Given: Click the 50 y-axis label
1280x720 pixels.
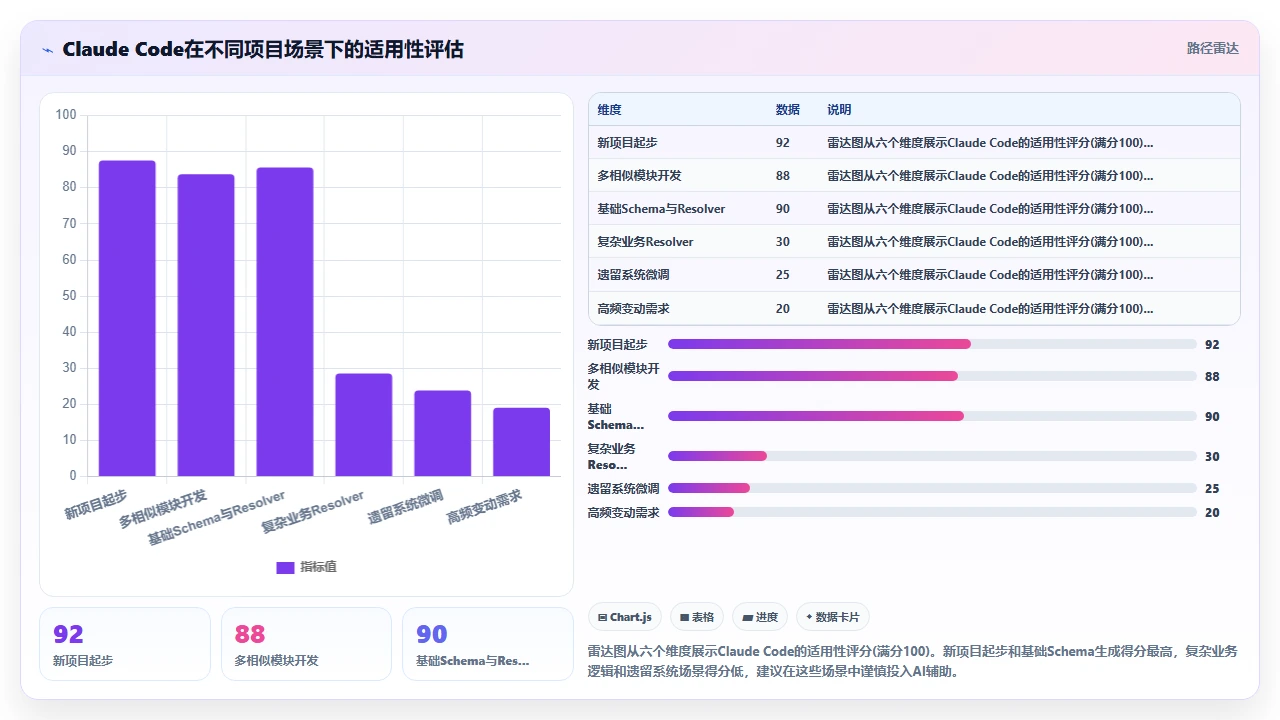Looking at the screenshot, I should click(69, 296).
